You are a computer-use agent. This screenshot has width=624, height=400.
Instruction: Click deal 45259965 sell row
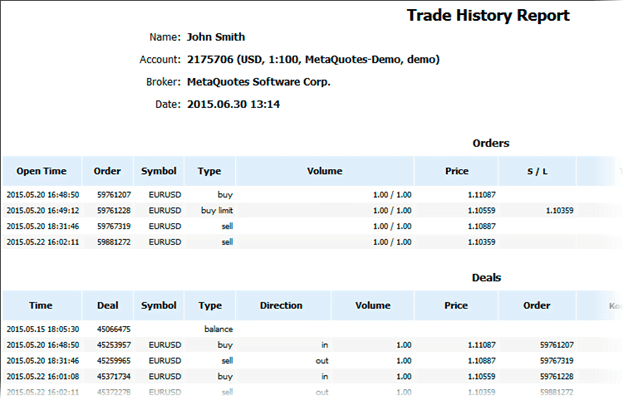(310, 361)
